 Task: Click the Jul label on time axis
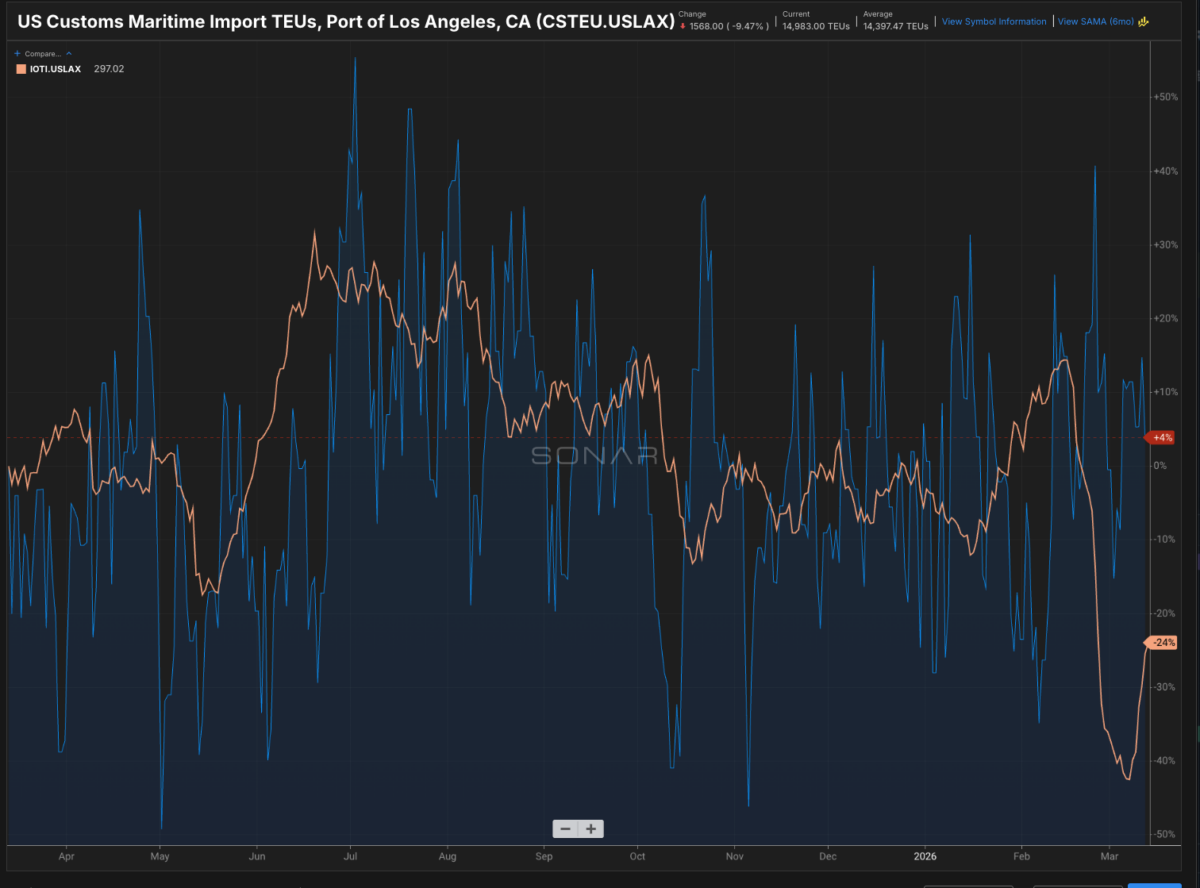pos(351,856)
